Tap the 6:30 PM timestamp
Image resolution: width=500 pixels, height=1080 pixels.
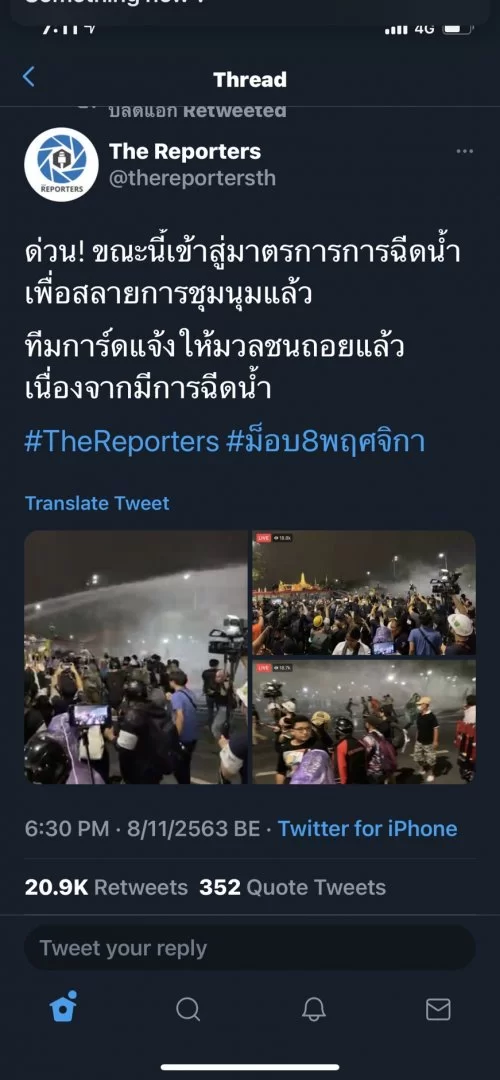click(67, 829)
